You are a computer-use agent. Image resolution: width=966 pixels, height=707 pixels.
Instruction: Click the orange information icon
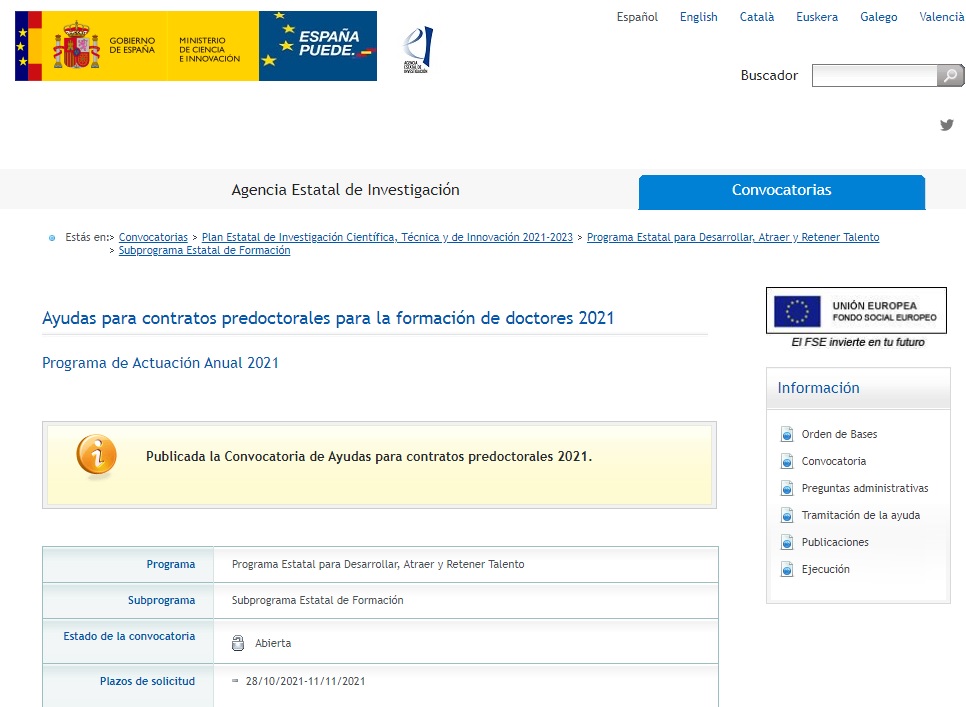(96, 456)
